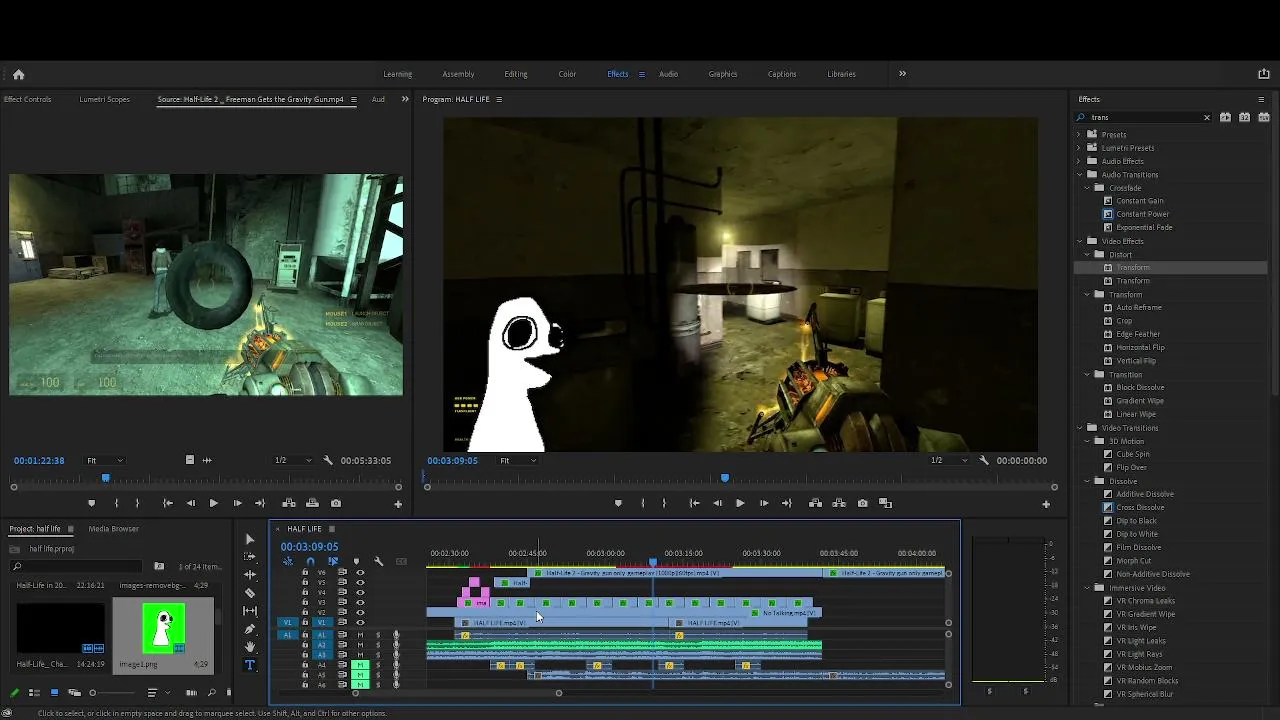The height and width of the screenshot is (720, 1280).
Task: Switch Project panel to List View
Action: click(34, 693)
